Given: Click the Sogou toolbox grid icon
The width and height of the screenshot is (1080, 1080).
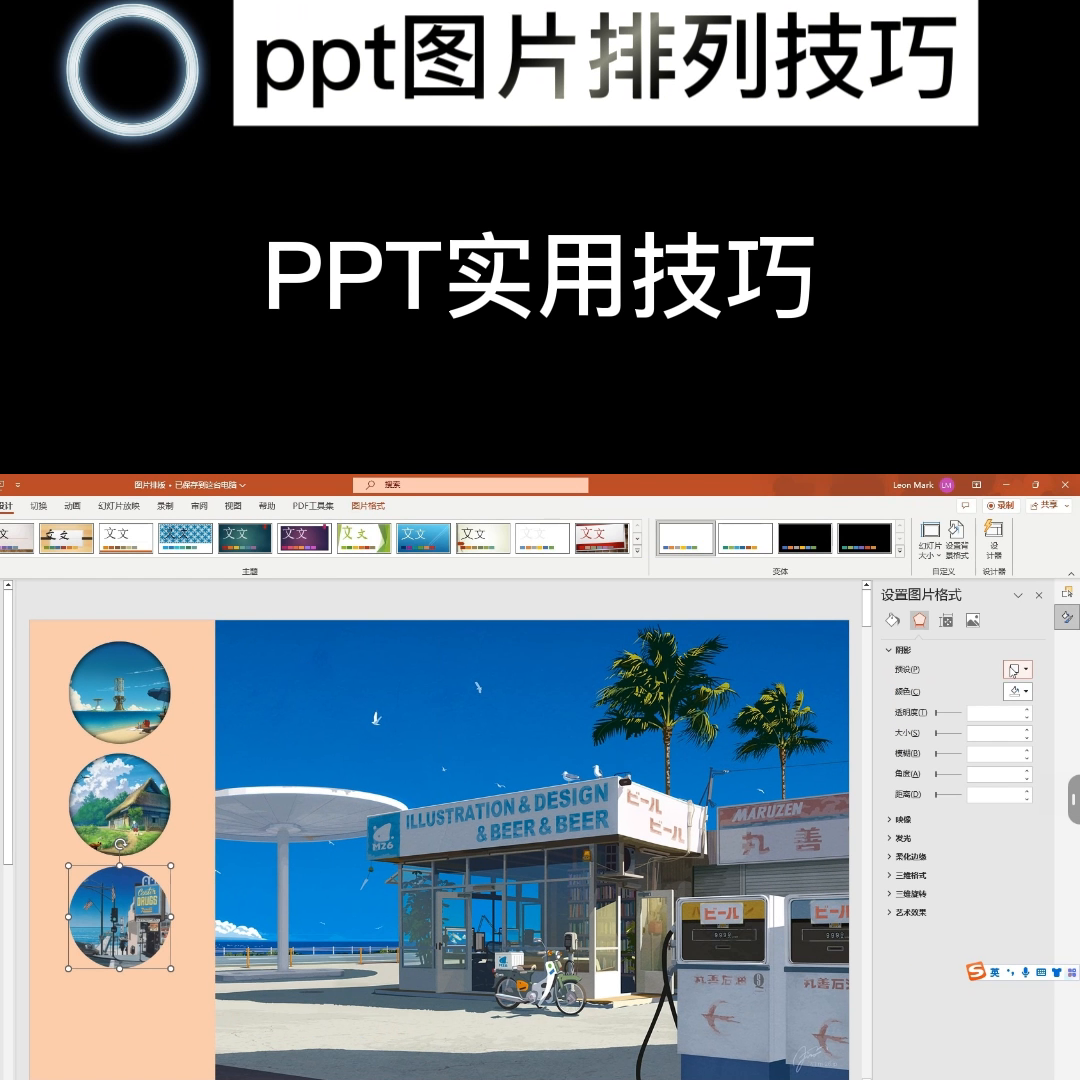Looking at the screenshot, I should [x=1072, y=973].
